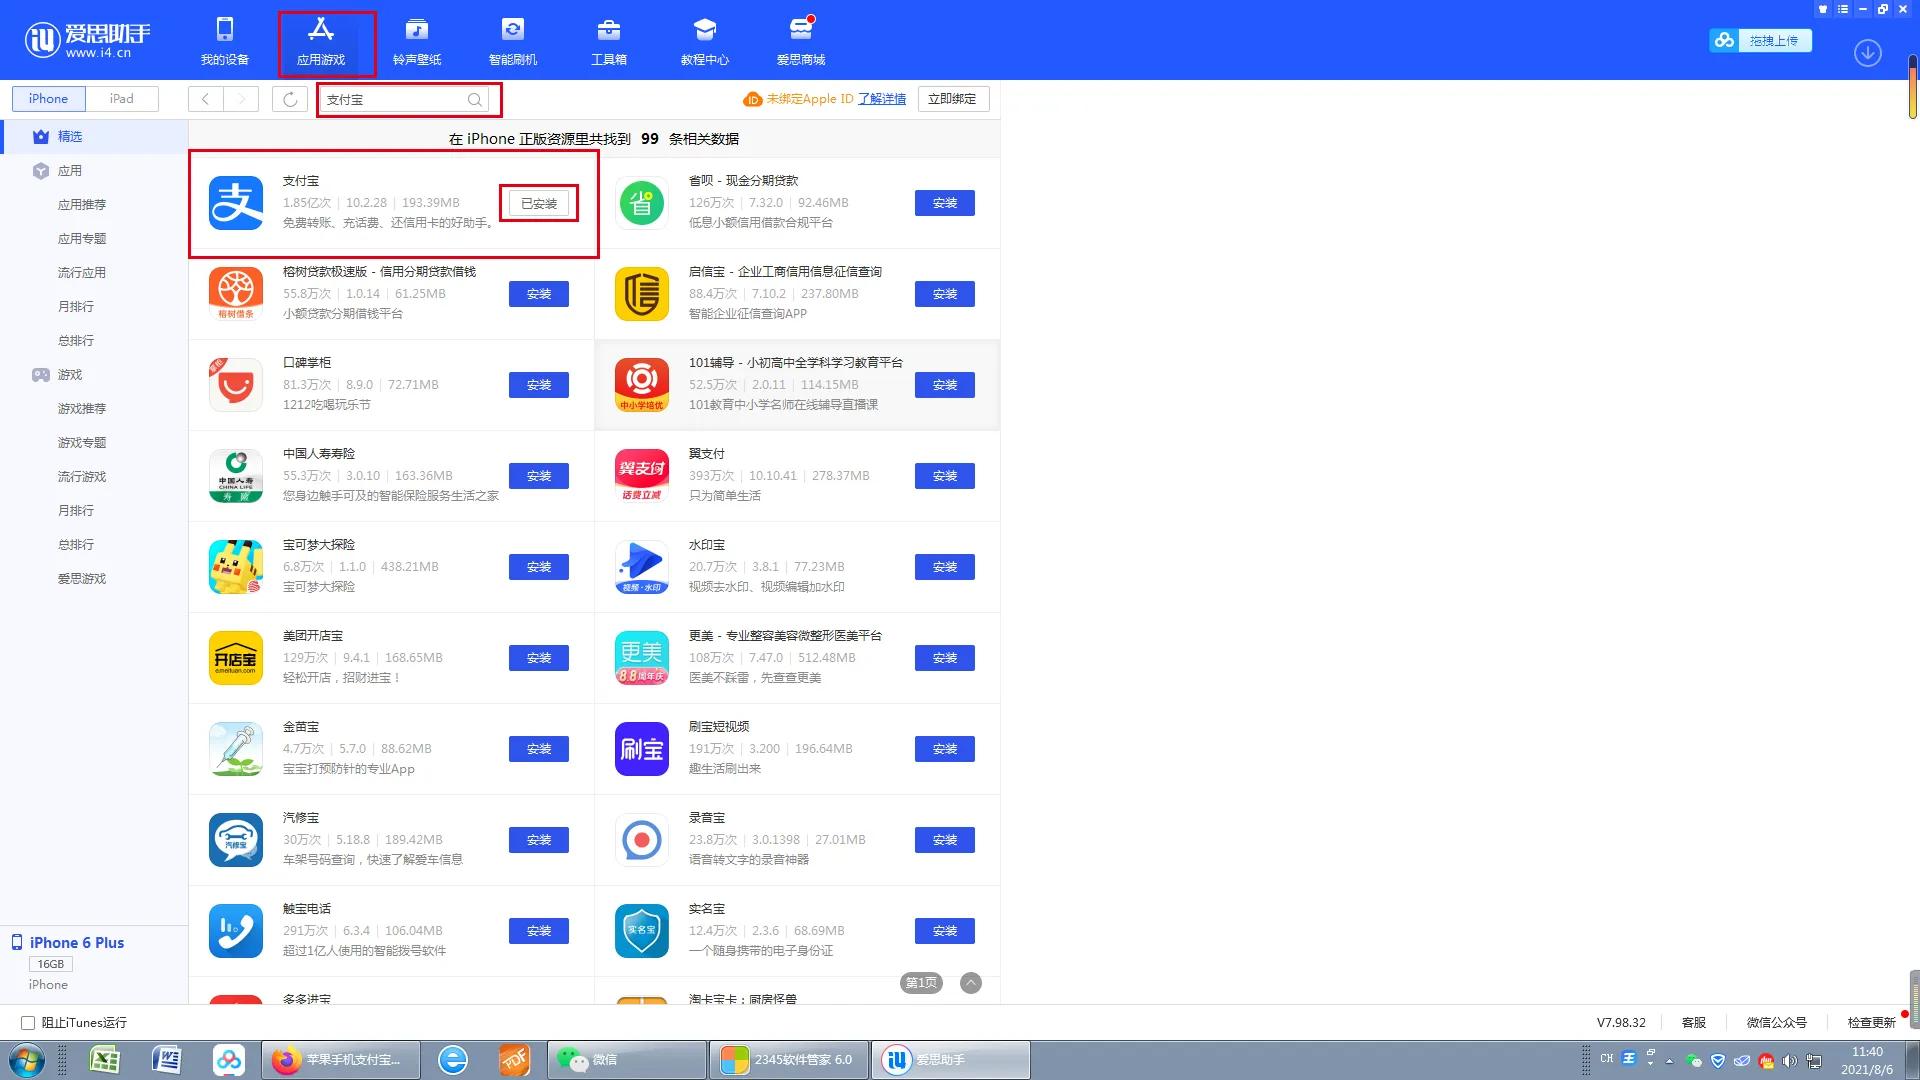Click the Windows Start button
This screenshot has height=1080, width=1920.
27,1060
